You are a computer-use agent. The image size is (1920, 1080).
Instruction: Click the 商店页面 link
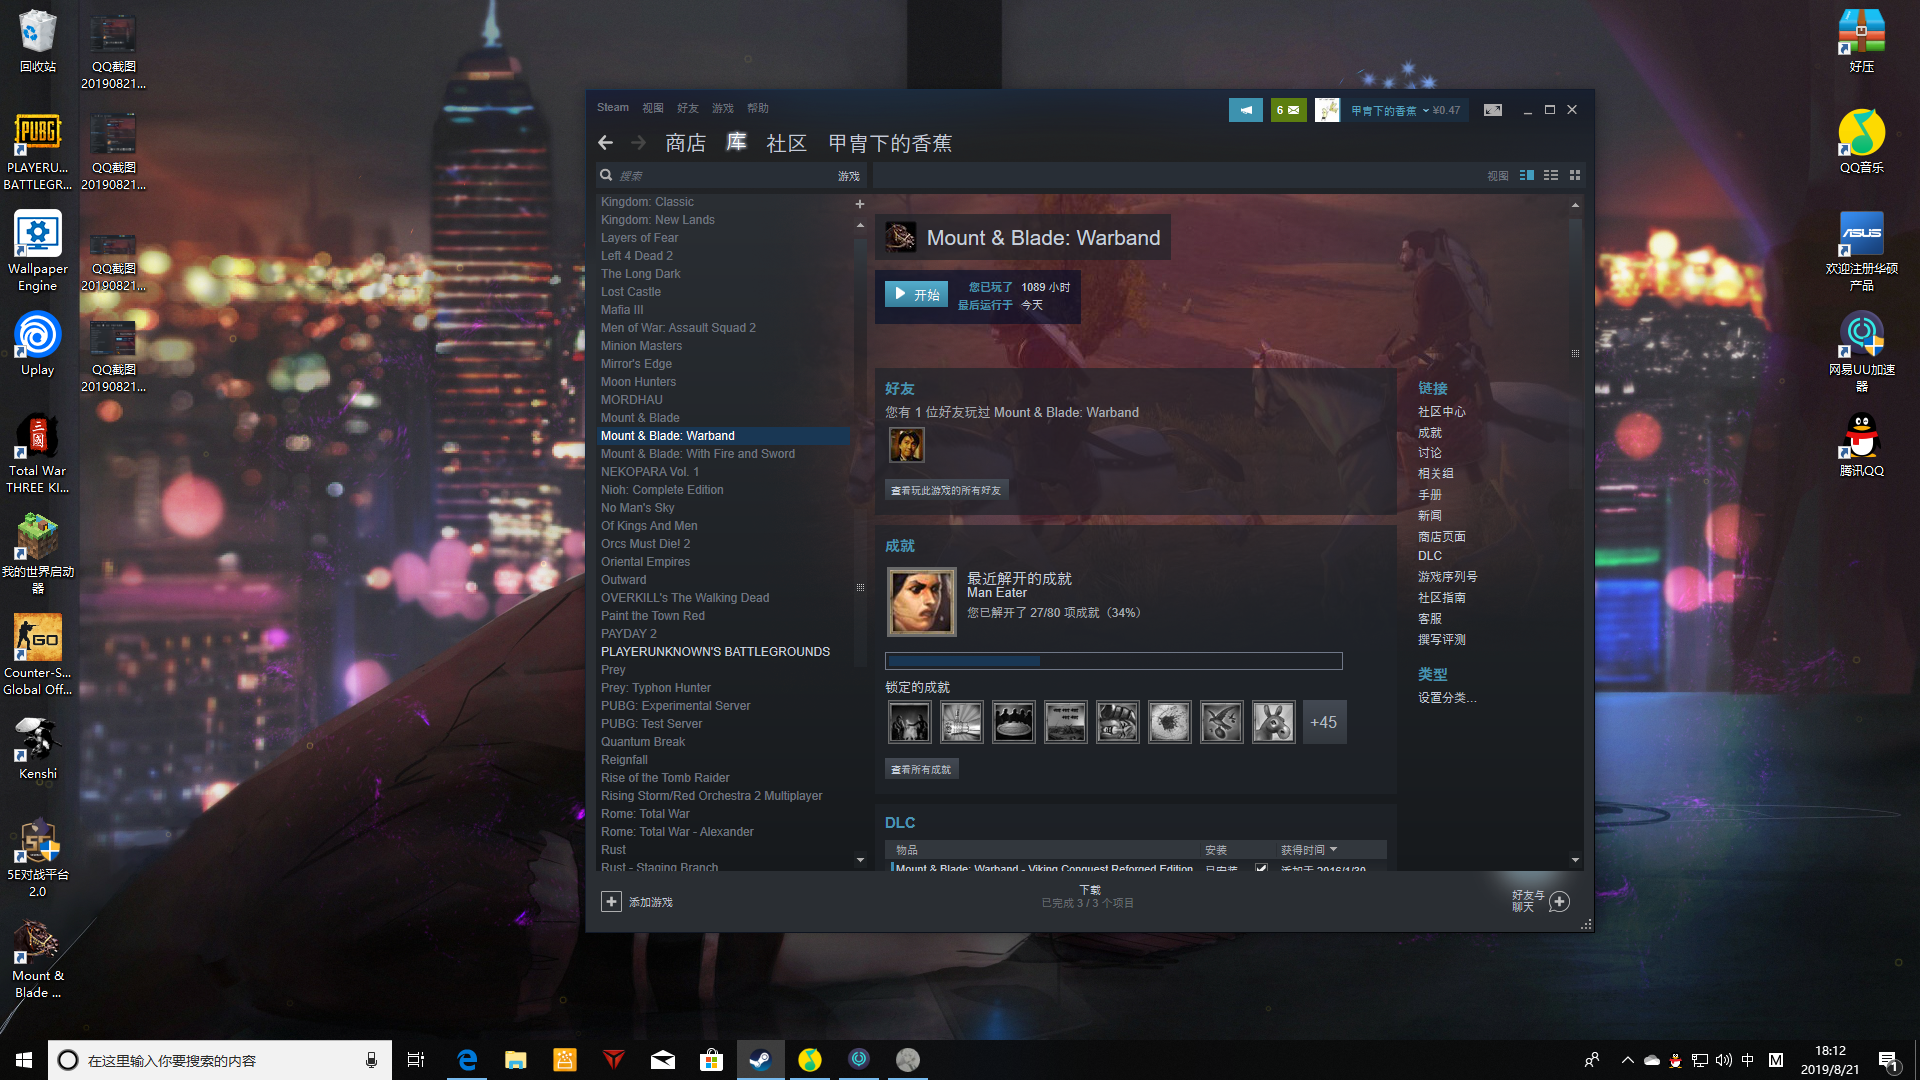pos(1441,537)
